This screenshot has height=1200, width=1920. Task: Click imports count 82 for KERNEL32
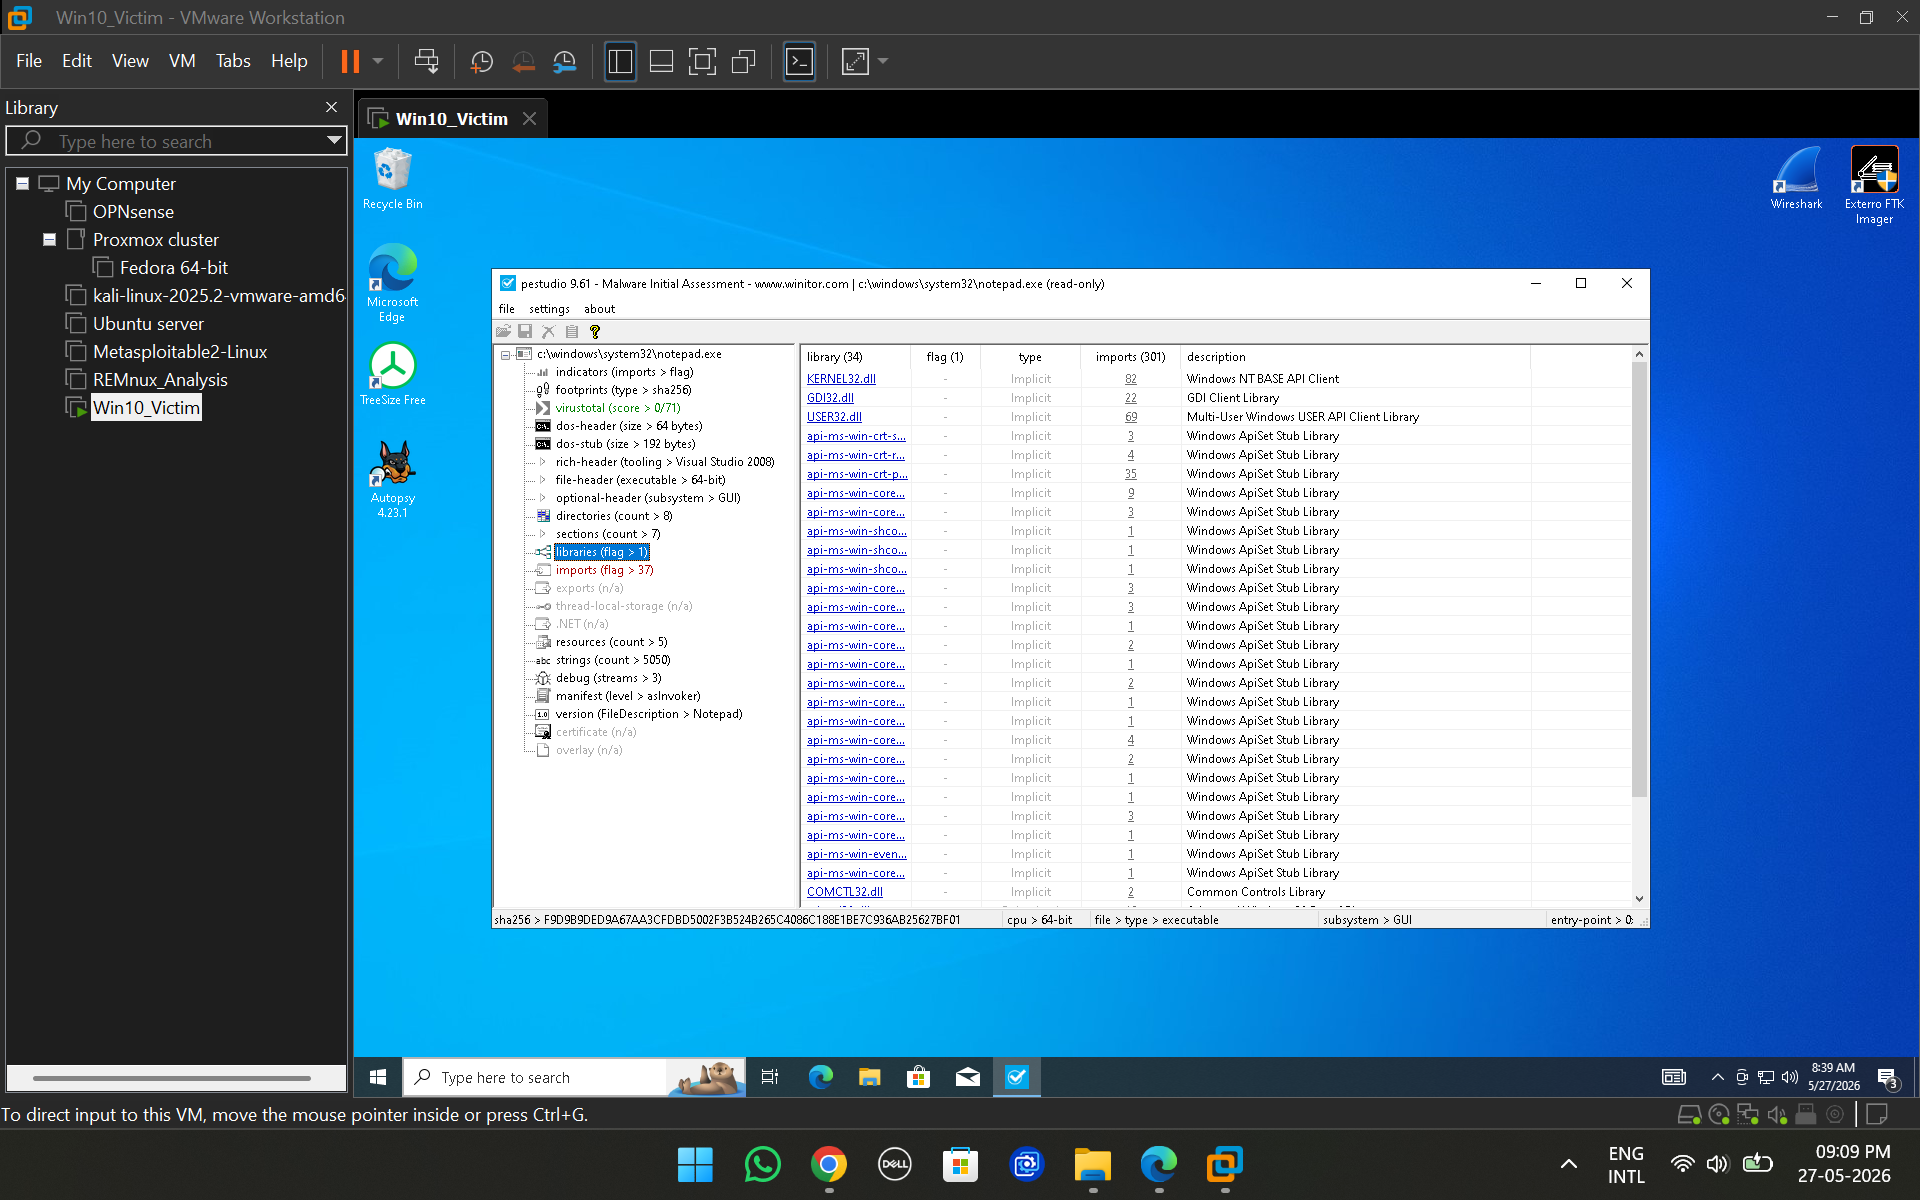(x=1130, y=379)
